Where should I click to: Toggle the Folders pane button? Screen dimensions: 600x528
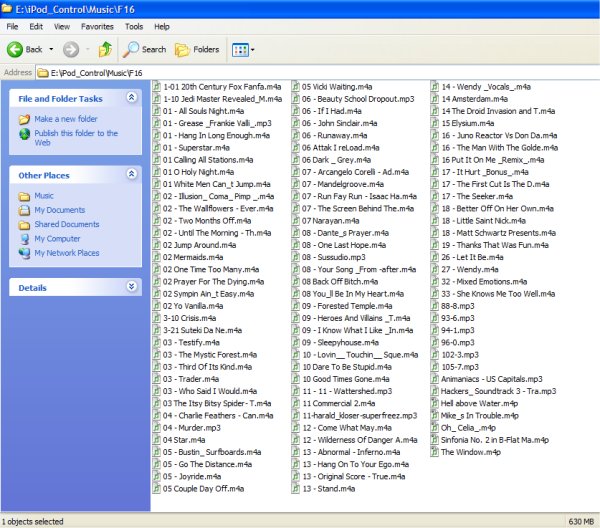pos(197,49)
